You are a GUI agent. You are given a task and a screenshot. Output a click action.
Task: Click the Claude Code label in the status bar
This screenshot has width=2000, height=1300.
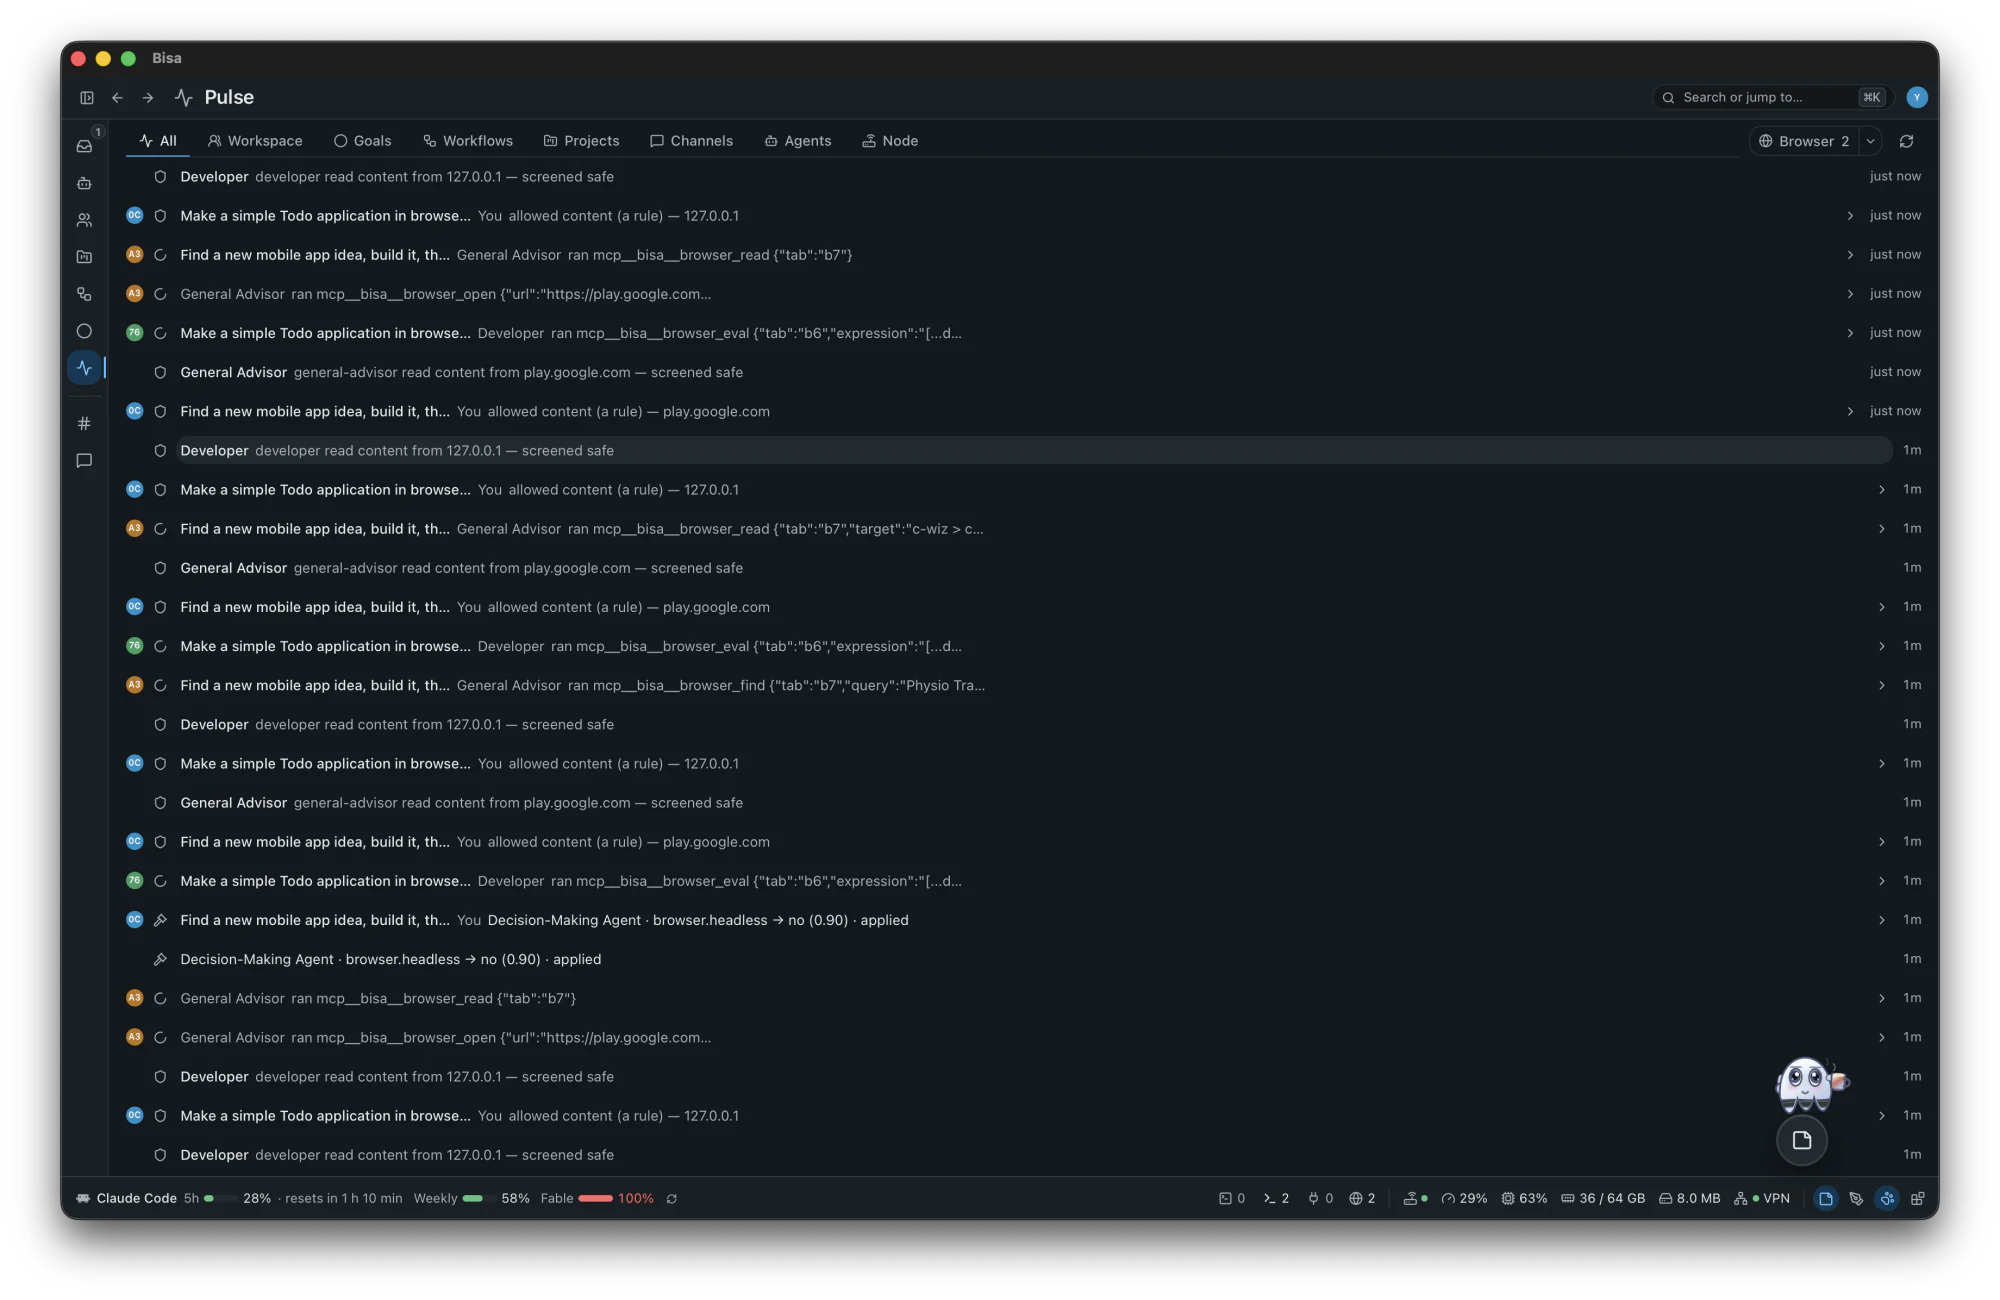click(x=127, y=1198)
